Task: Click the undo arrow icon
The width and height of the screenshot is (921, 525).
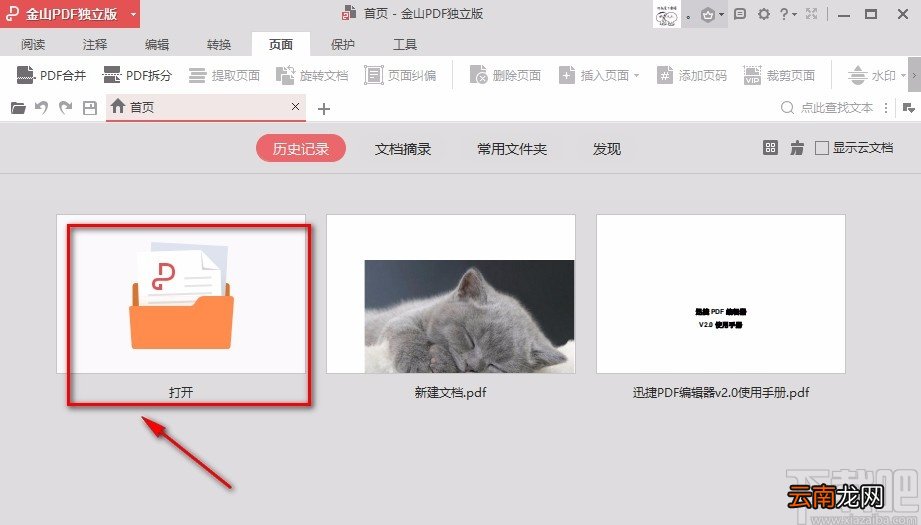Action: click(41, 108)
